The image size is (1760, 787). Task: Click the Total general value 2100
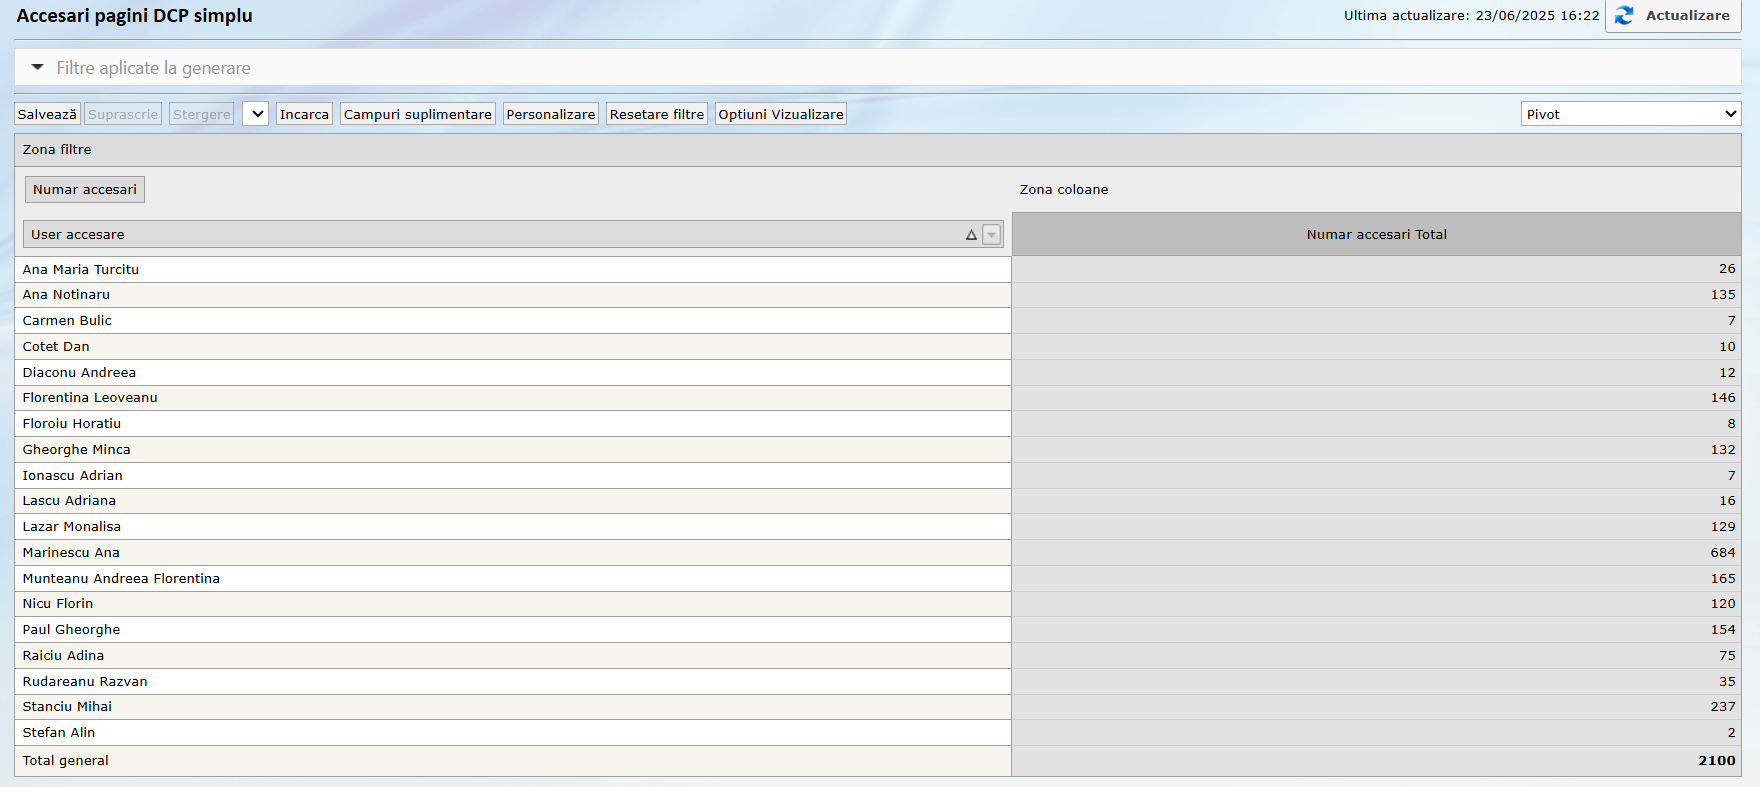click(1716, 761)
